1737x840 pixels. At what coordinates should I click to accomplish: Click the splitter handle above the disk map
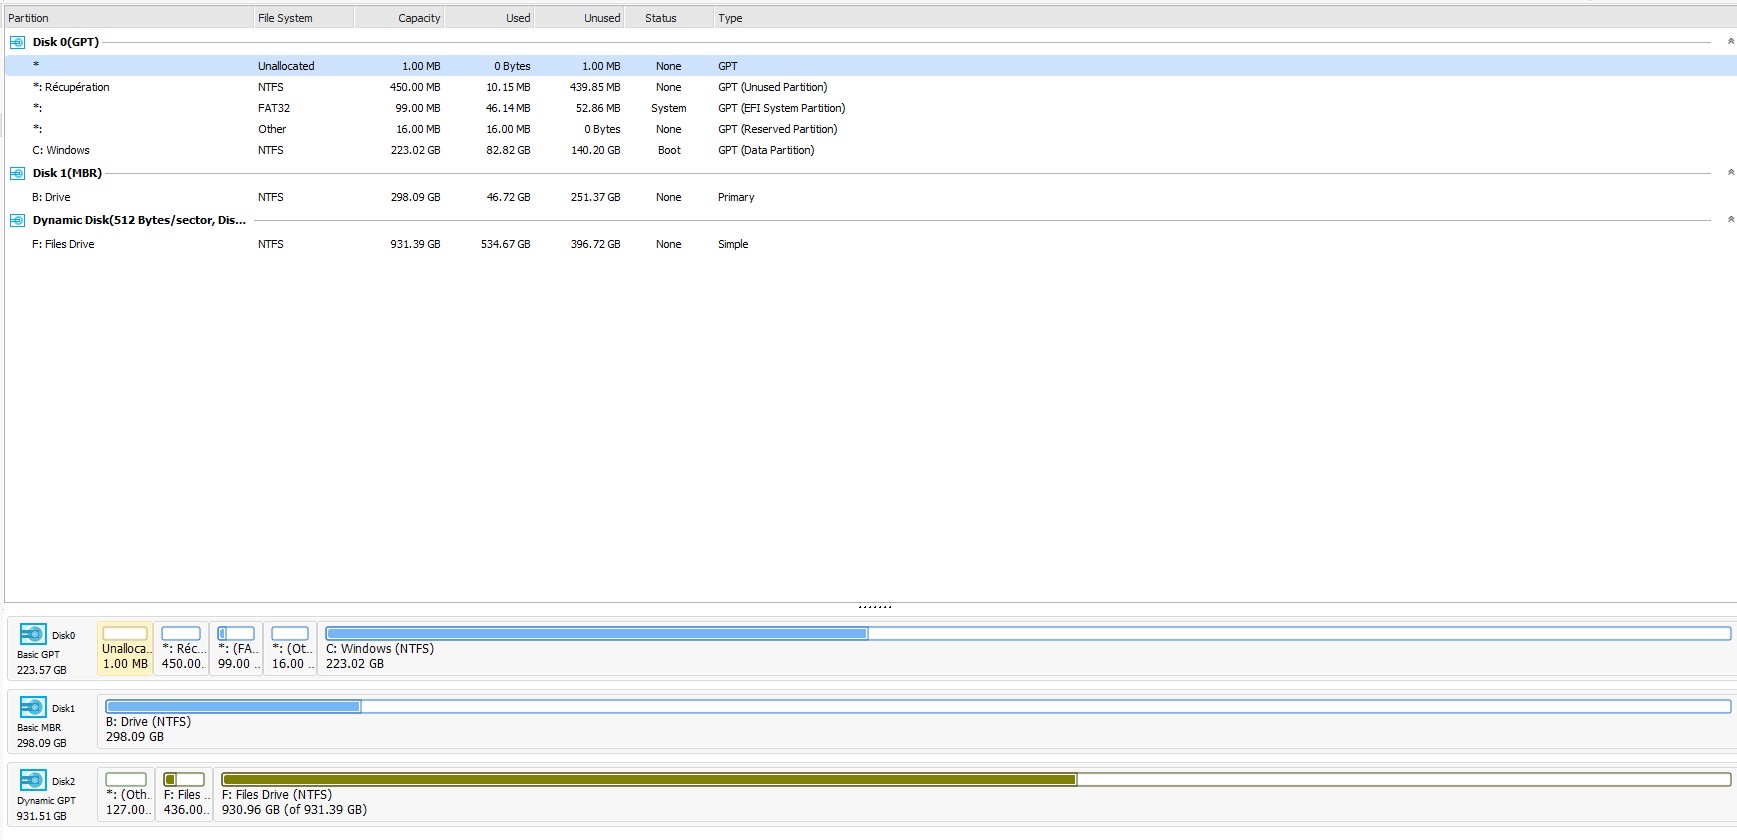(x=875, y=606)
